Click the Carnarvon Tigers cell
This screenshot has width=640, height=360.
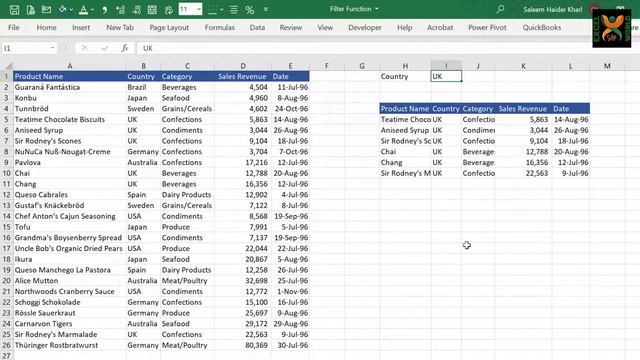point(69,324)
